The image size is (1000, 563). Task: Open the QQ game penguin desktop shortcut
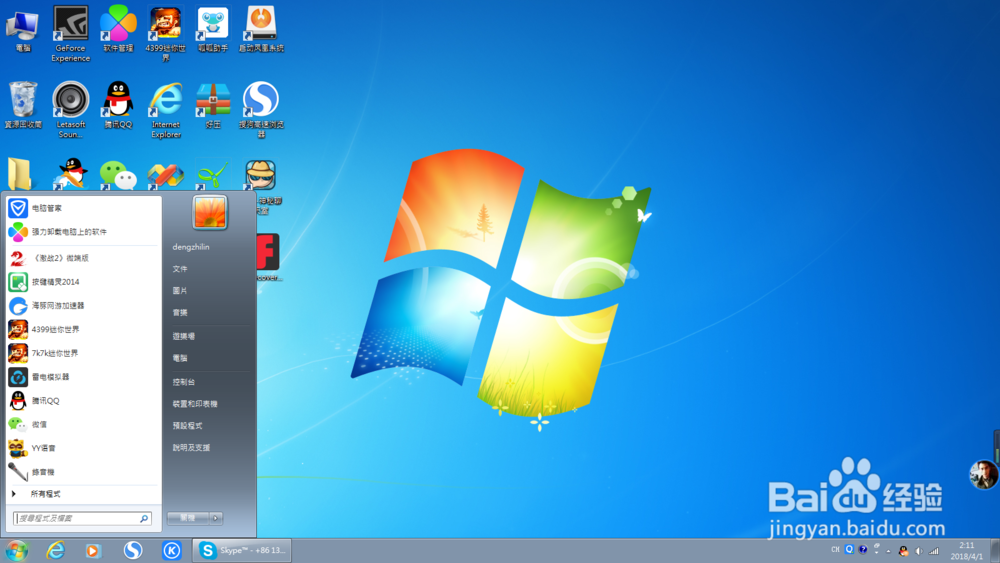[x=70, y=174]
